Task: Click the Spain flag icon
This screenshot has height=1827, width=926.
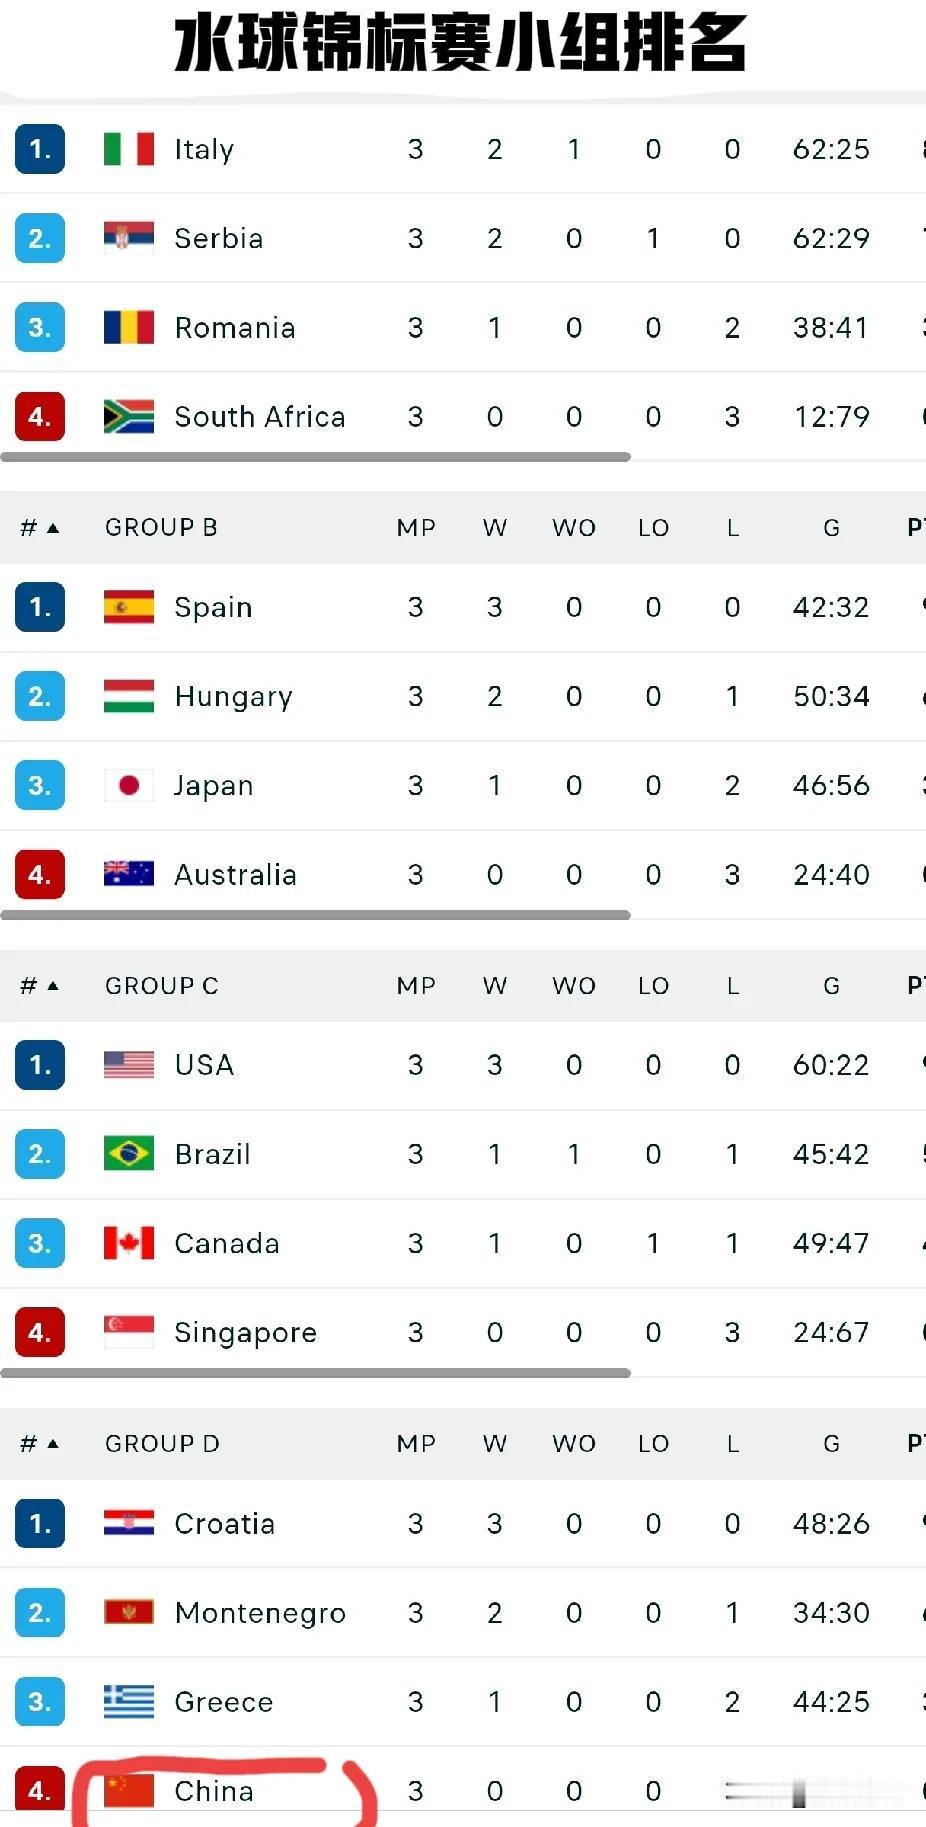Action: [129, 607]
